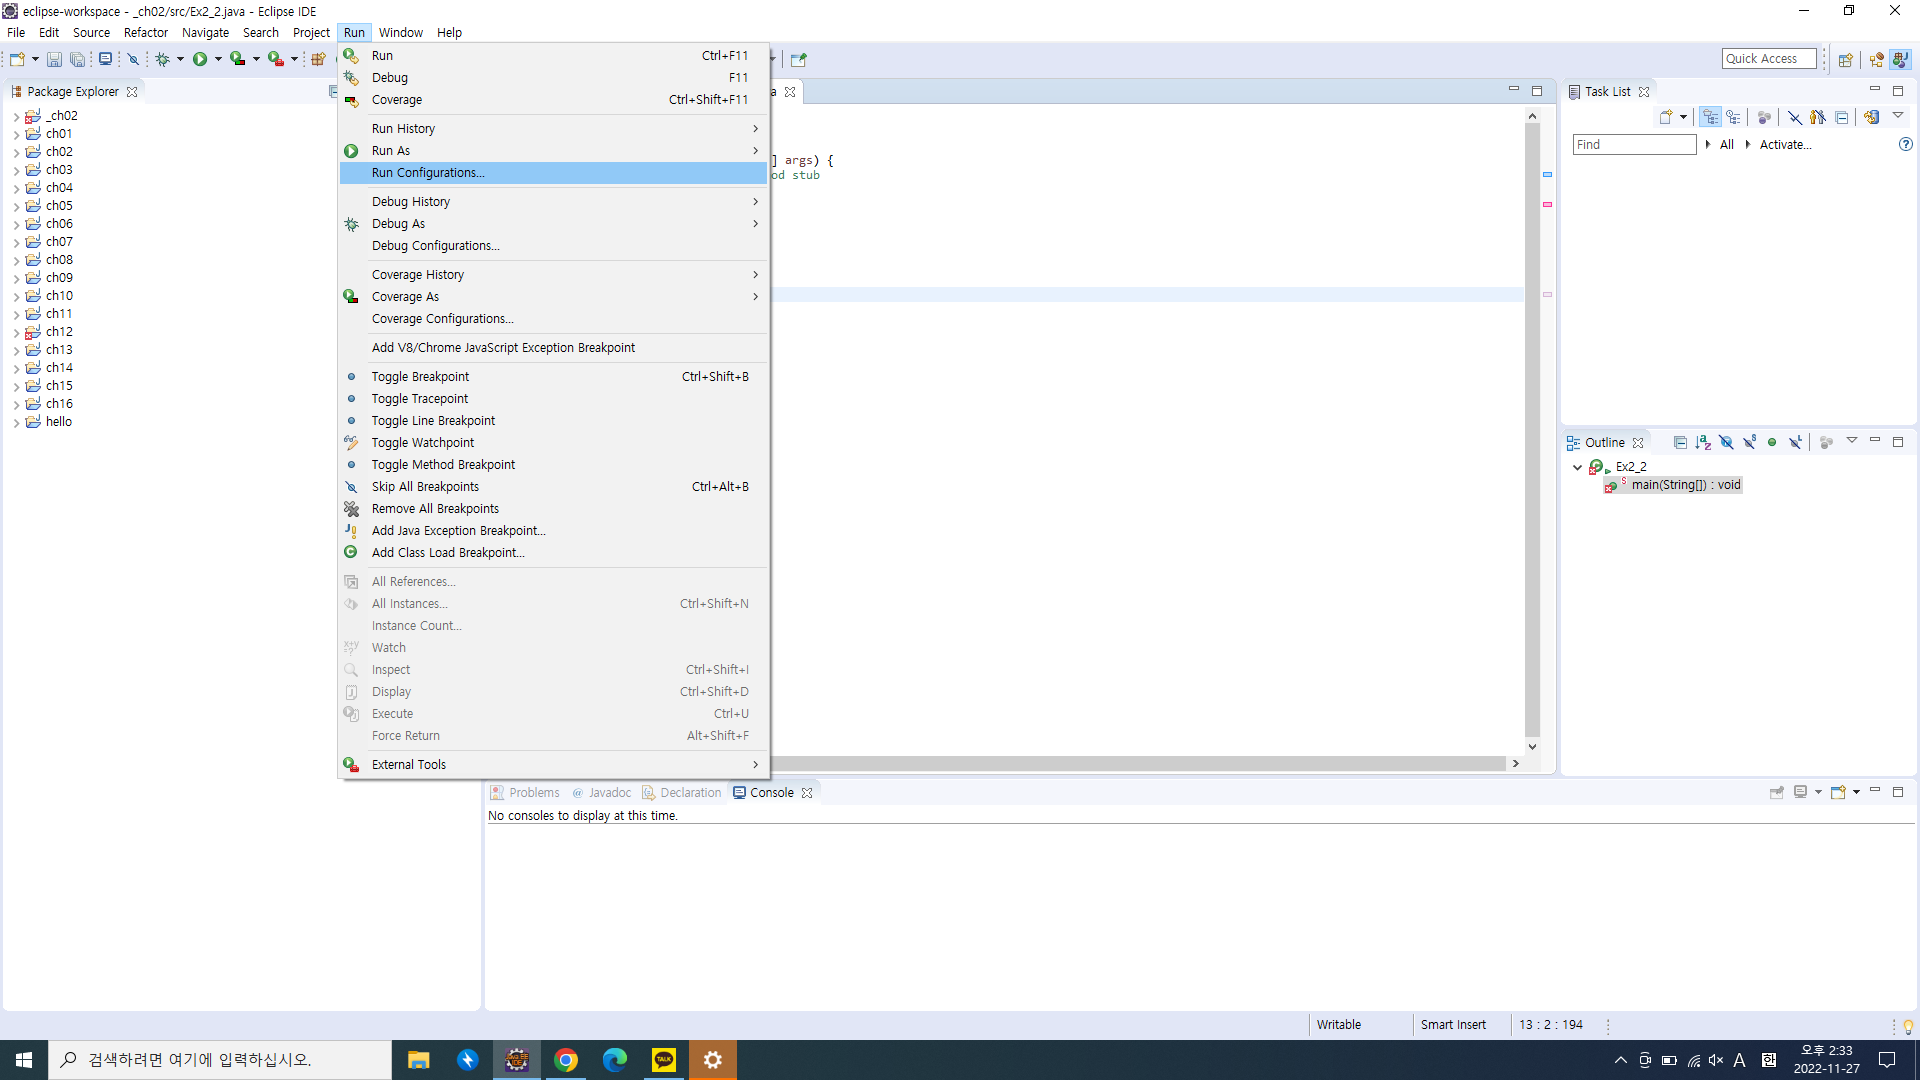Click the green Run toolbar button
The width and height of the screenshot is (1920, 1080).
[200, 60]
